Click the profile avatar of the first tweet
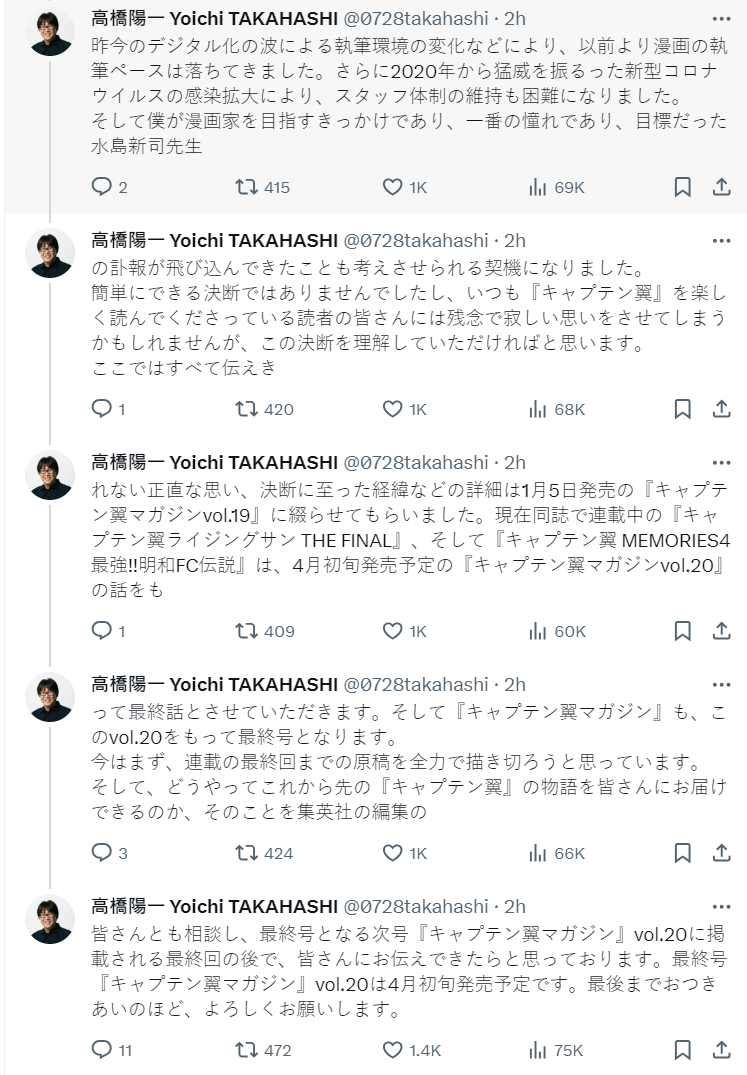Image resolution: width=747 pixels, height=1075 pixels. pos(49,31)
